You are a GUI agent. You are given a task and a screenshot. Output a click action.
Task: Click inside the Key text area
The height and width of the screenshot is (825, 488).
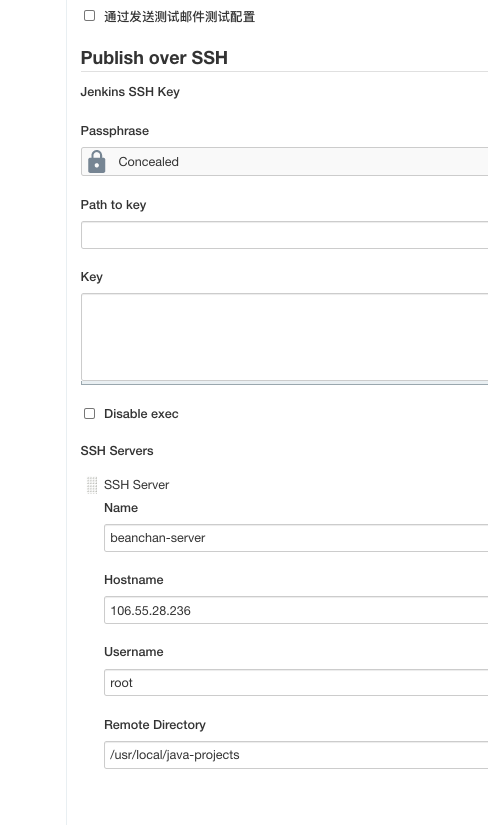click(284, 337)
